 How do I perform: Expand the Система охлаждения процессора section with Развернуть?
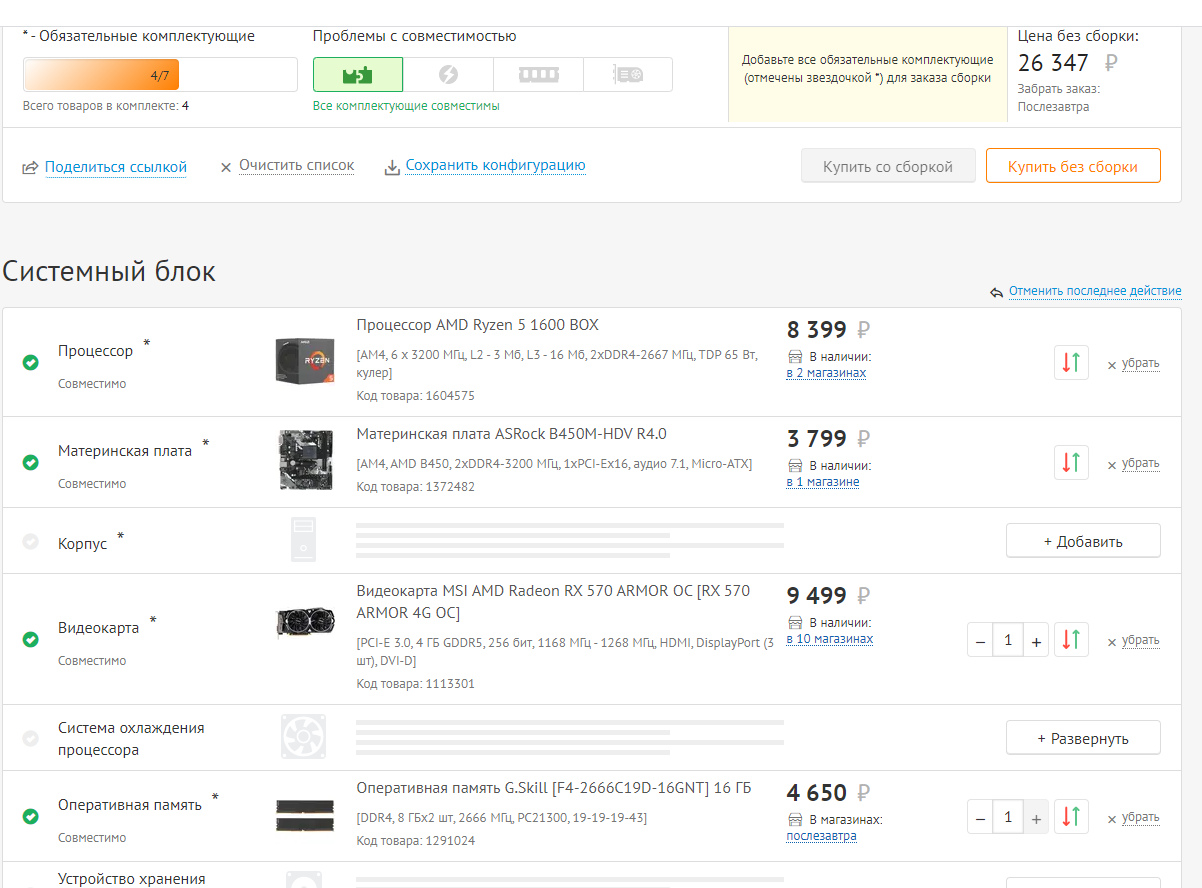click(x=1083, y=738)
